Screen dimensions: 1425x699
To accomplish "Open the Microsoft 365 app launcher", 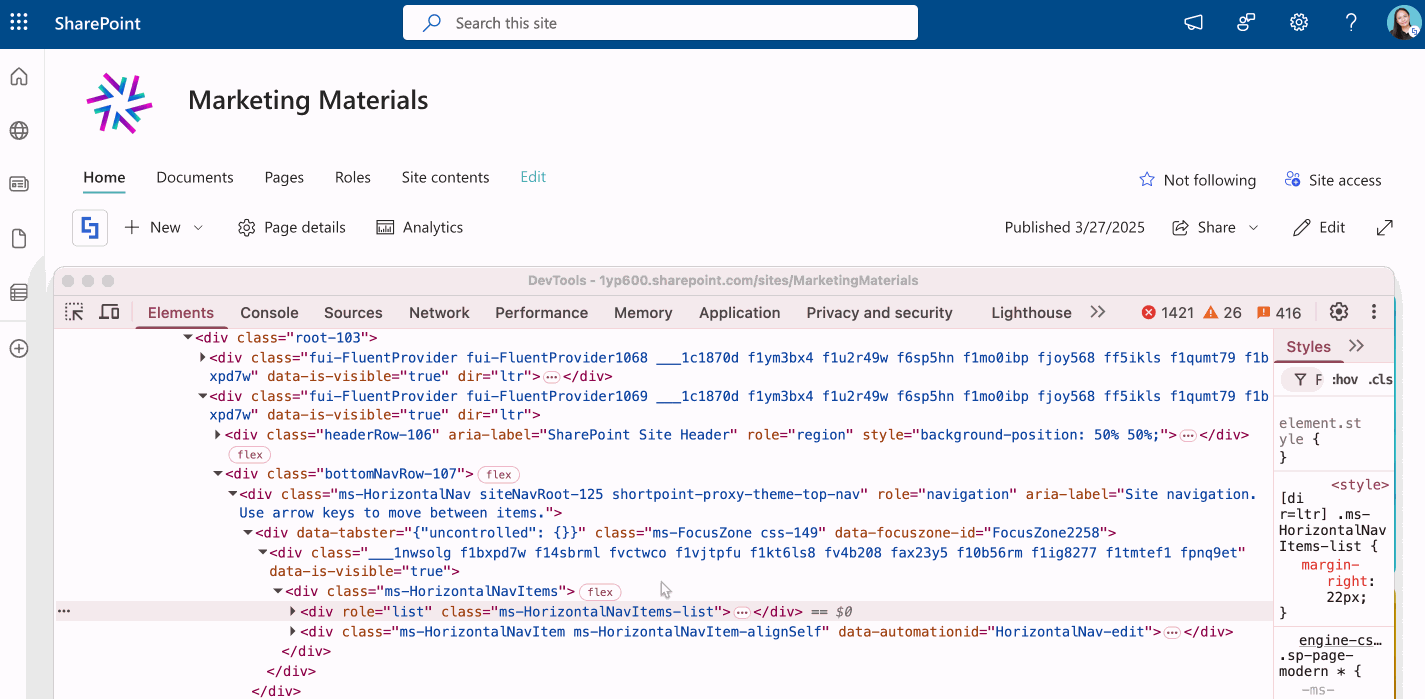I will (x=19, y=22).
